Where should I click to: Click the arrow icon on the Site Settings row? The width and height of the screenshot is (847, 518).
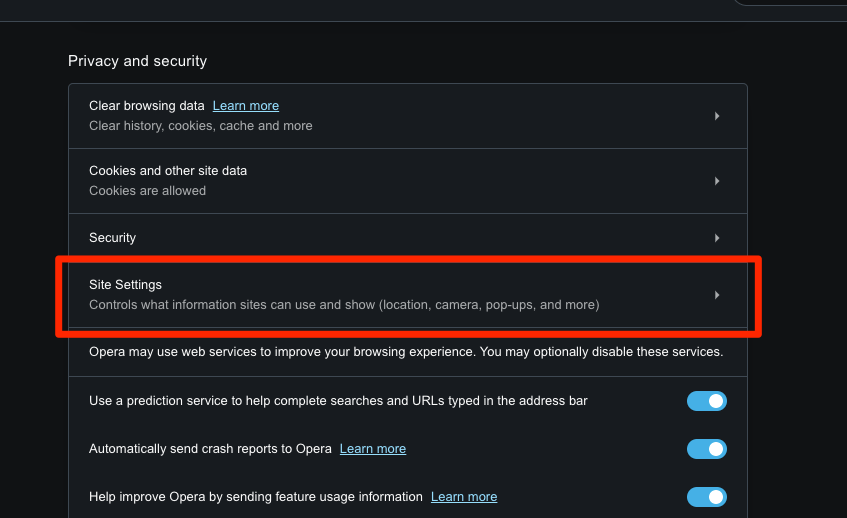click(717, 295)
